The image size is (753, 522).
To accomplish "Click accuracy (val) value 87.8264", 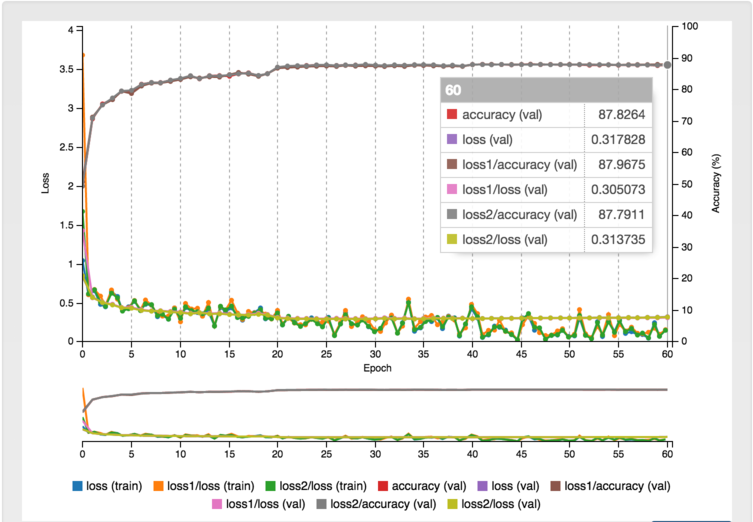I will (x=621, y=115).
